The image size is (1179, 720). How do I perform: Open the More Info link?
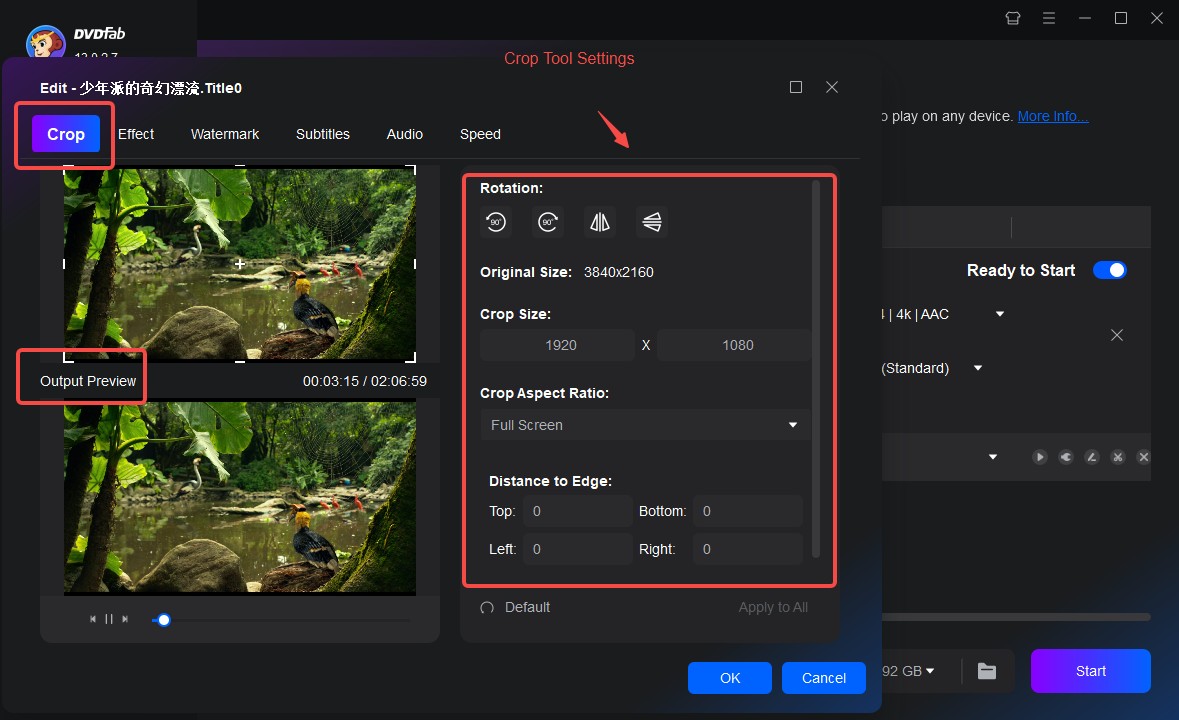[x=1051, y=115]
